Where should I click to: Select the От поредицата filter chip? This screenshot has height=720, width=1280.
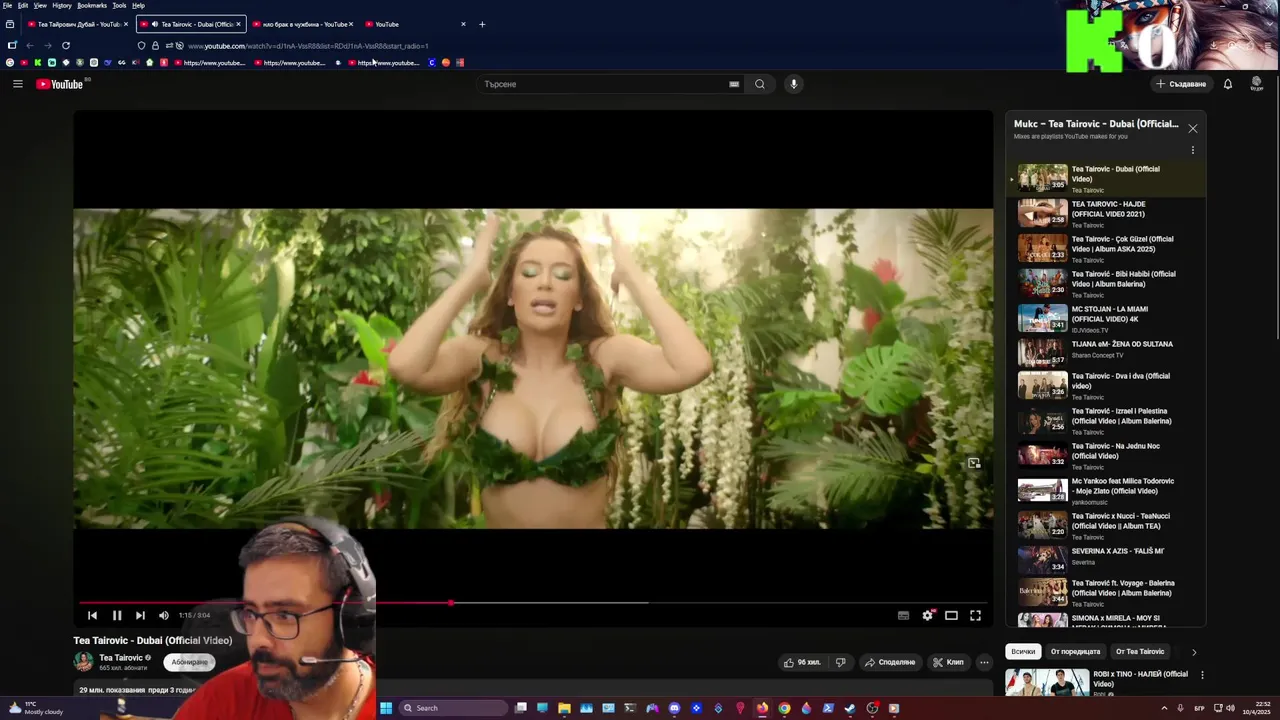pos(1075,652)
